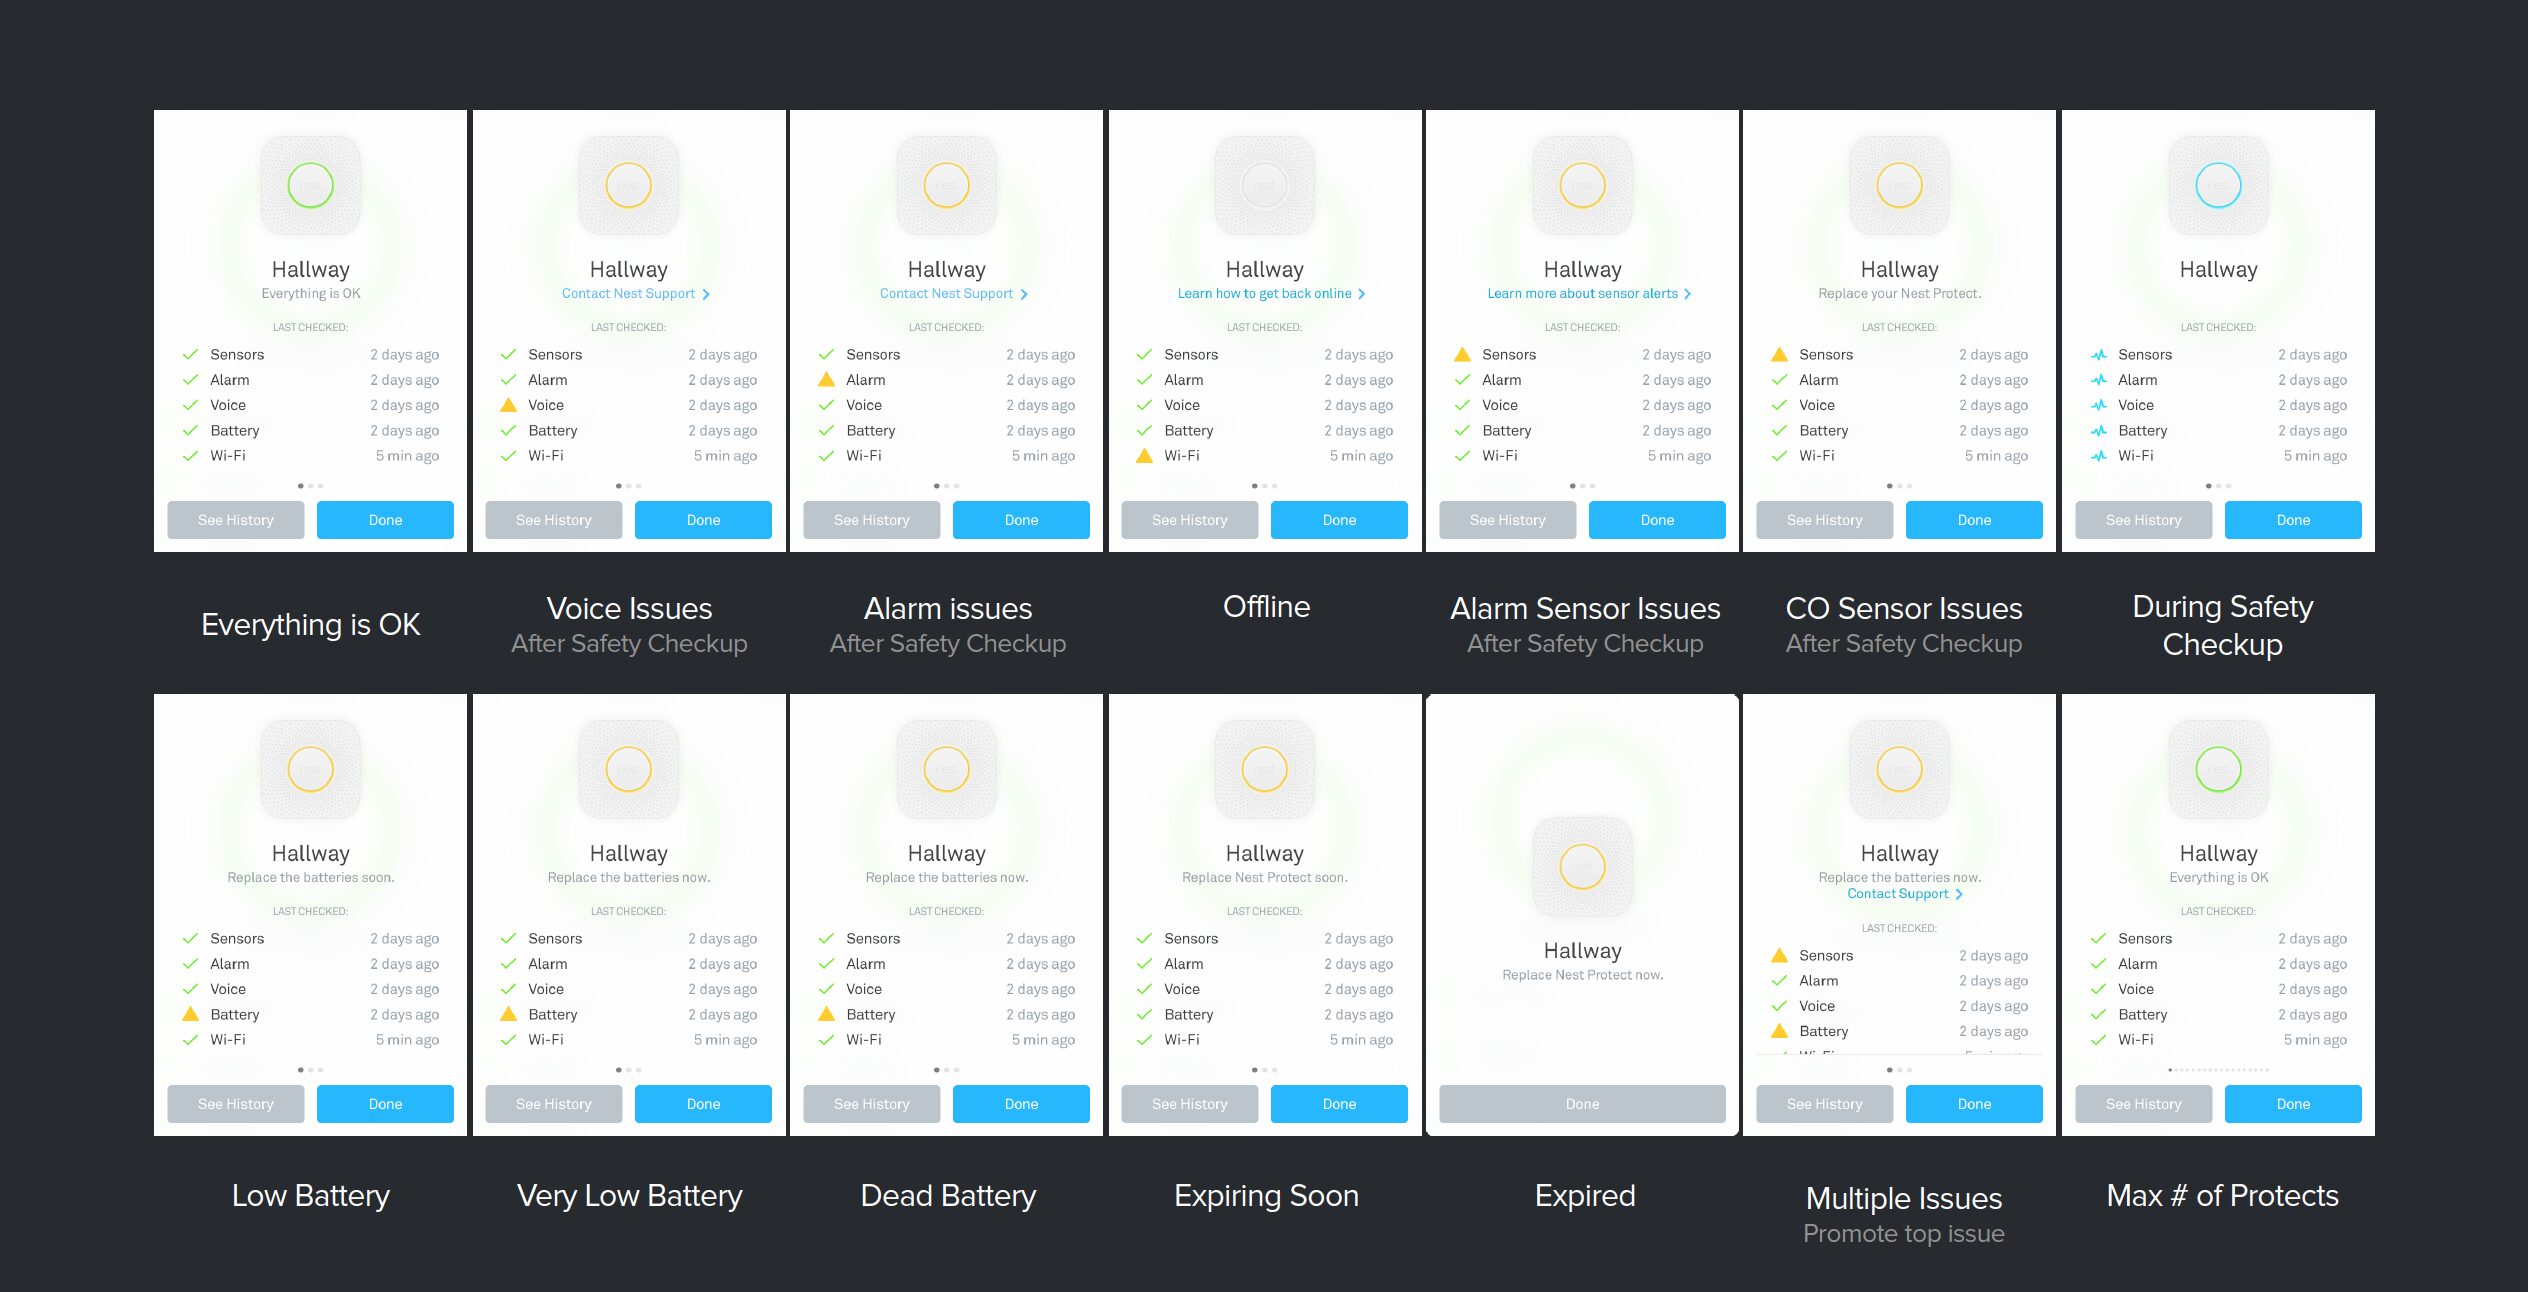This screenshot has width=2528, height=1292.
Task: Click Battery warning triangle in Low Battery card
Action: click(x=190, y=1014)
